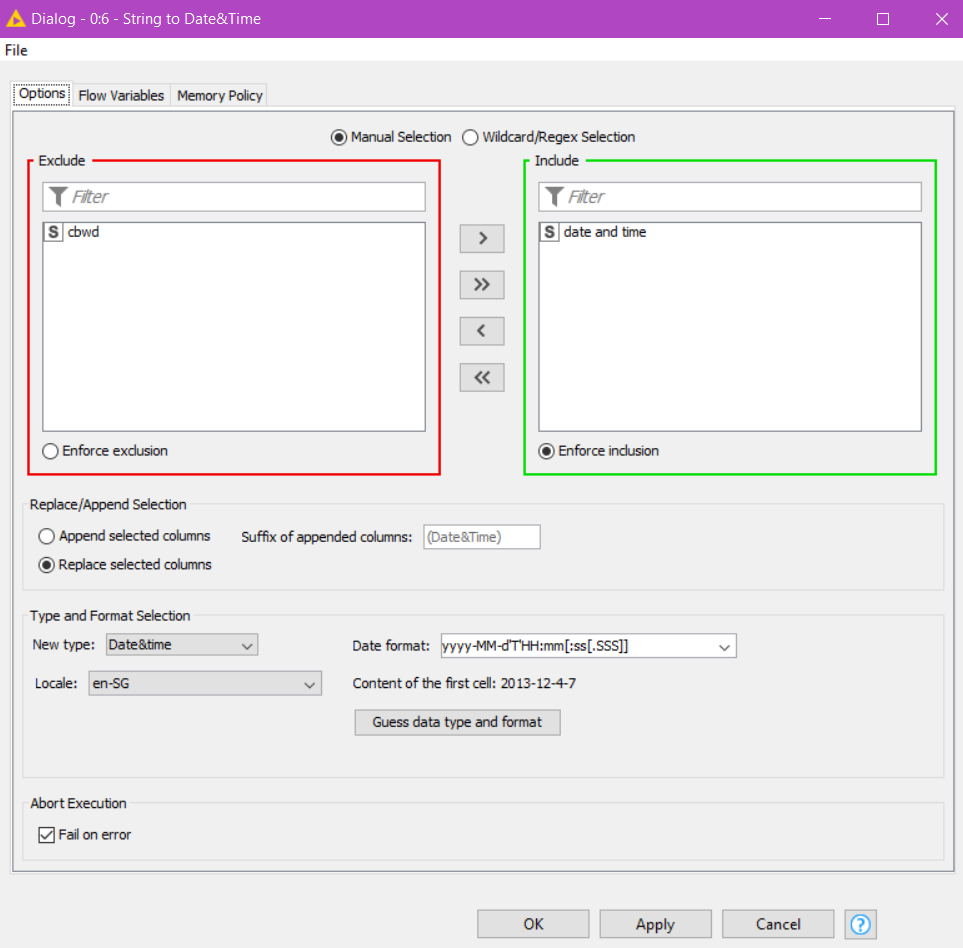The image size is (963, 948).
Task: Switch to the Flow Variables tab
Action: (x=121, y=96)
